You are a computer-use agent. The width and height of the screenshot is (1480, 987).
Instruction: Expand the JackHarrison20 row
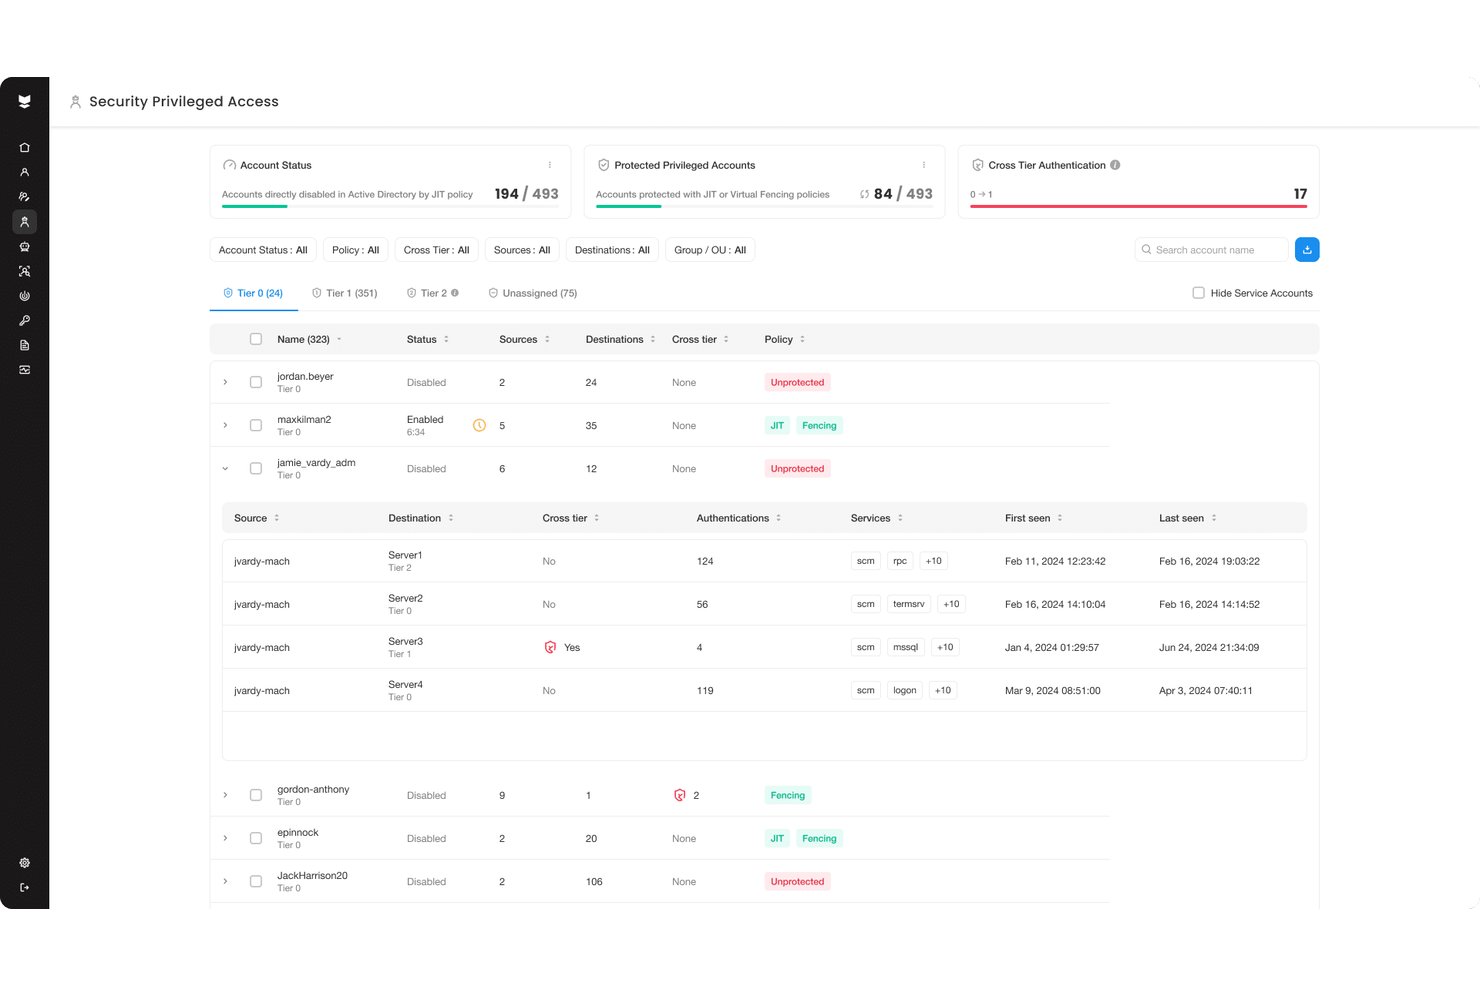coord(225,881)
